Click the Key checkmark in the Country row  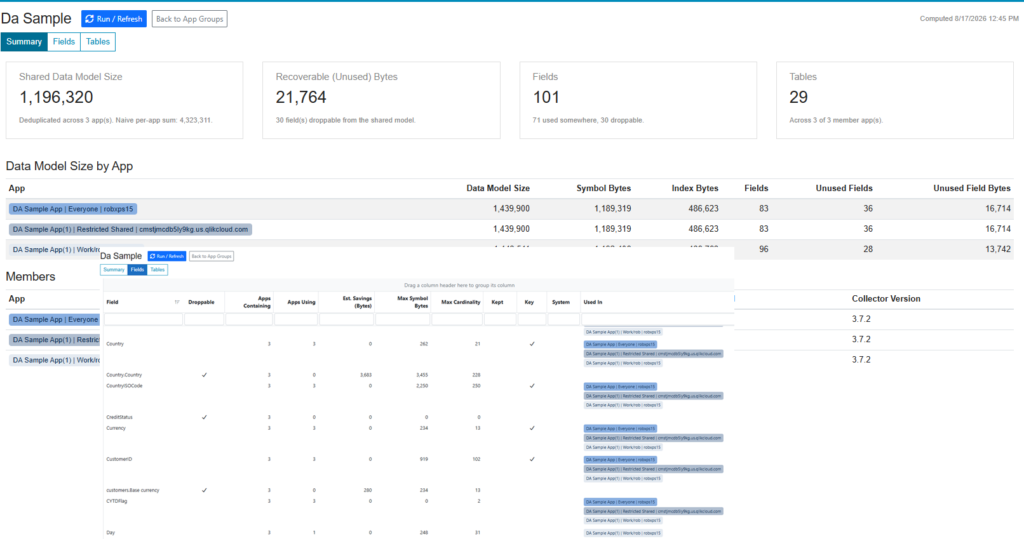[x=532, y=344]
